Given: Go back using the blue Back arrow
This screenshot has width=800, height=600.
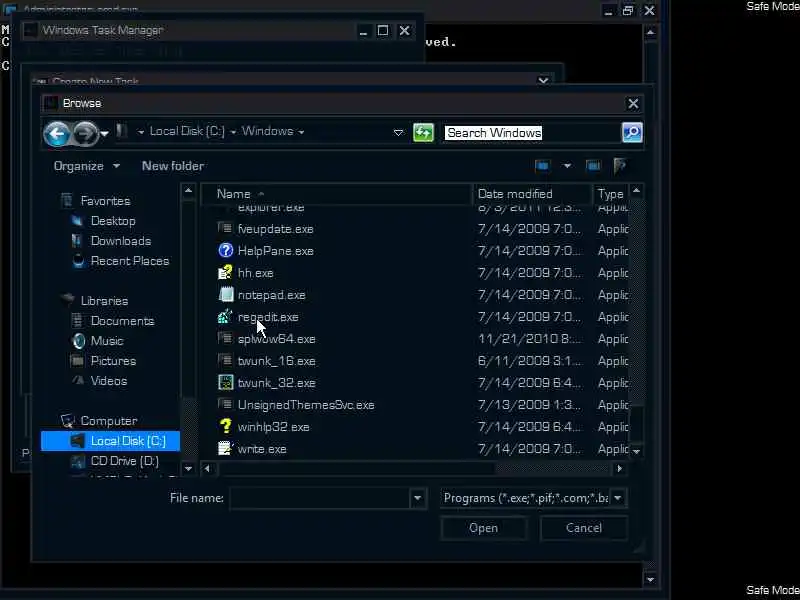Looking at the screenshot, I should 57,134.
